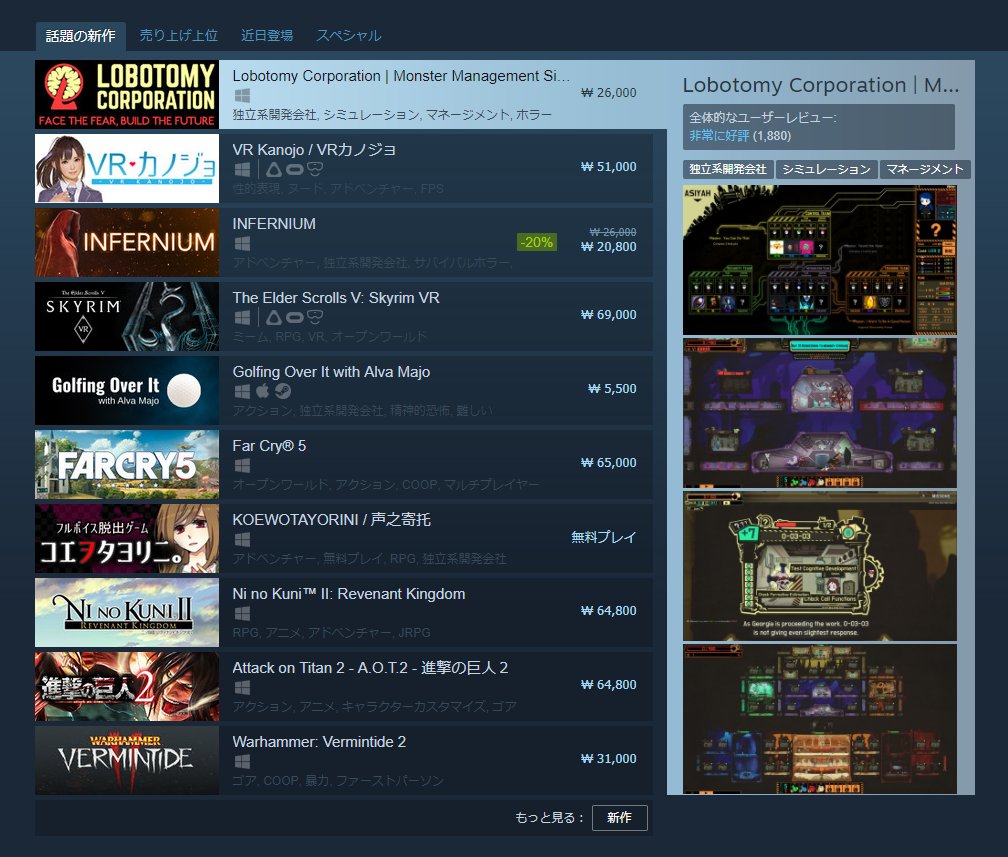Open the Far Cry 5 capsule image
Screen dimensions: 1008x857
[127, 464]
